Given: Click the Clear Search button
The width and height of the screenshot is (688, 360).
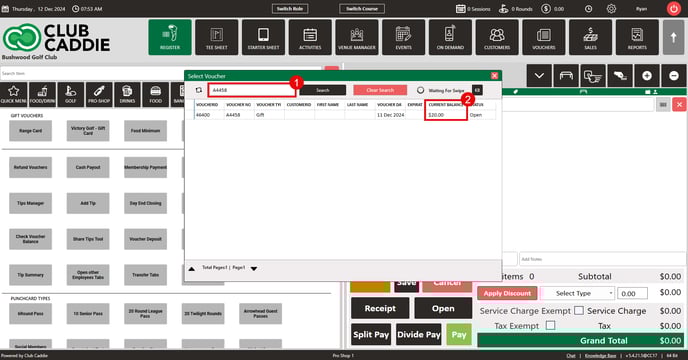Looking at the screenshot, I should click(380, 90).
